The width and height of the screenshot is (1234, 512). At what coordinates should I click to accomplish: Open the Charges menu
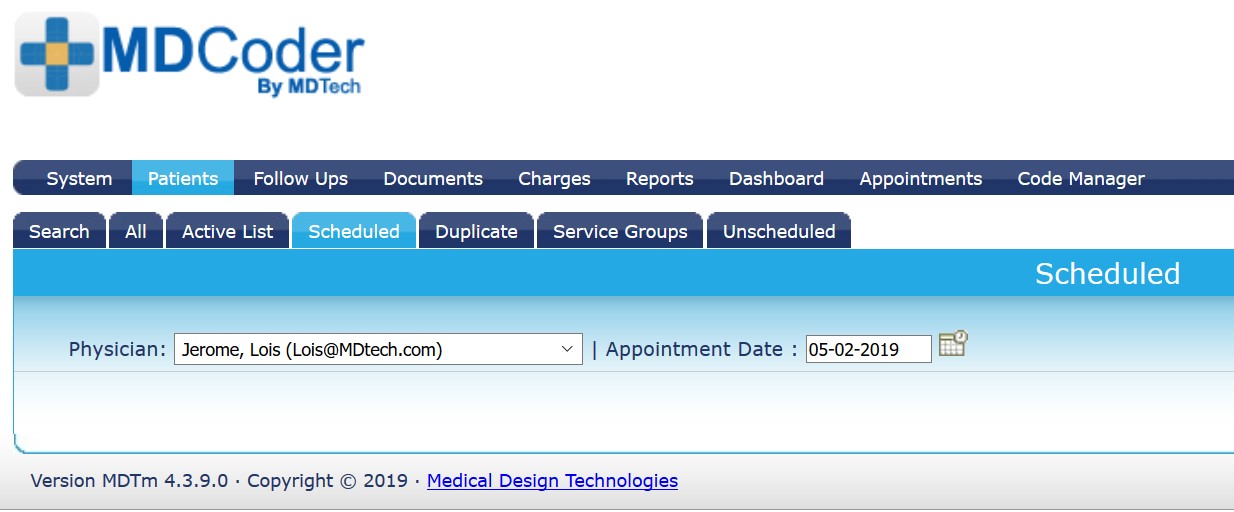[554, 178]
